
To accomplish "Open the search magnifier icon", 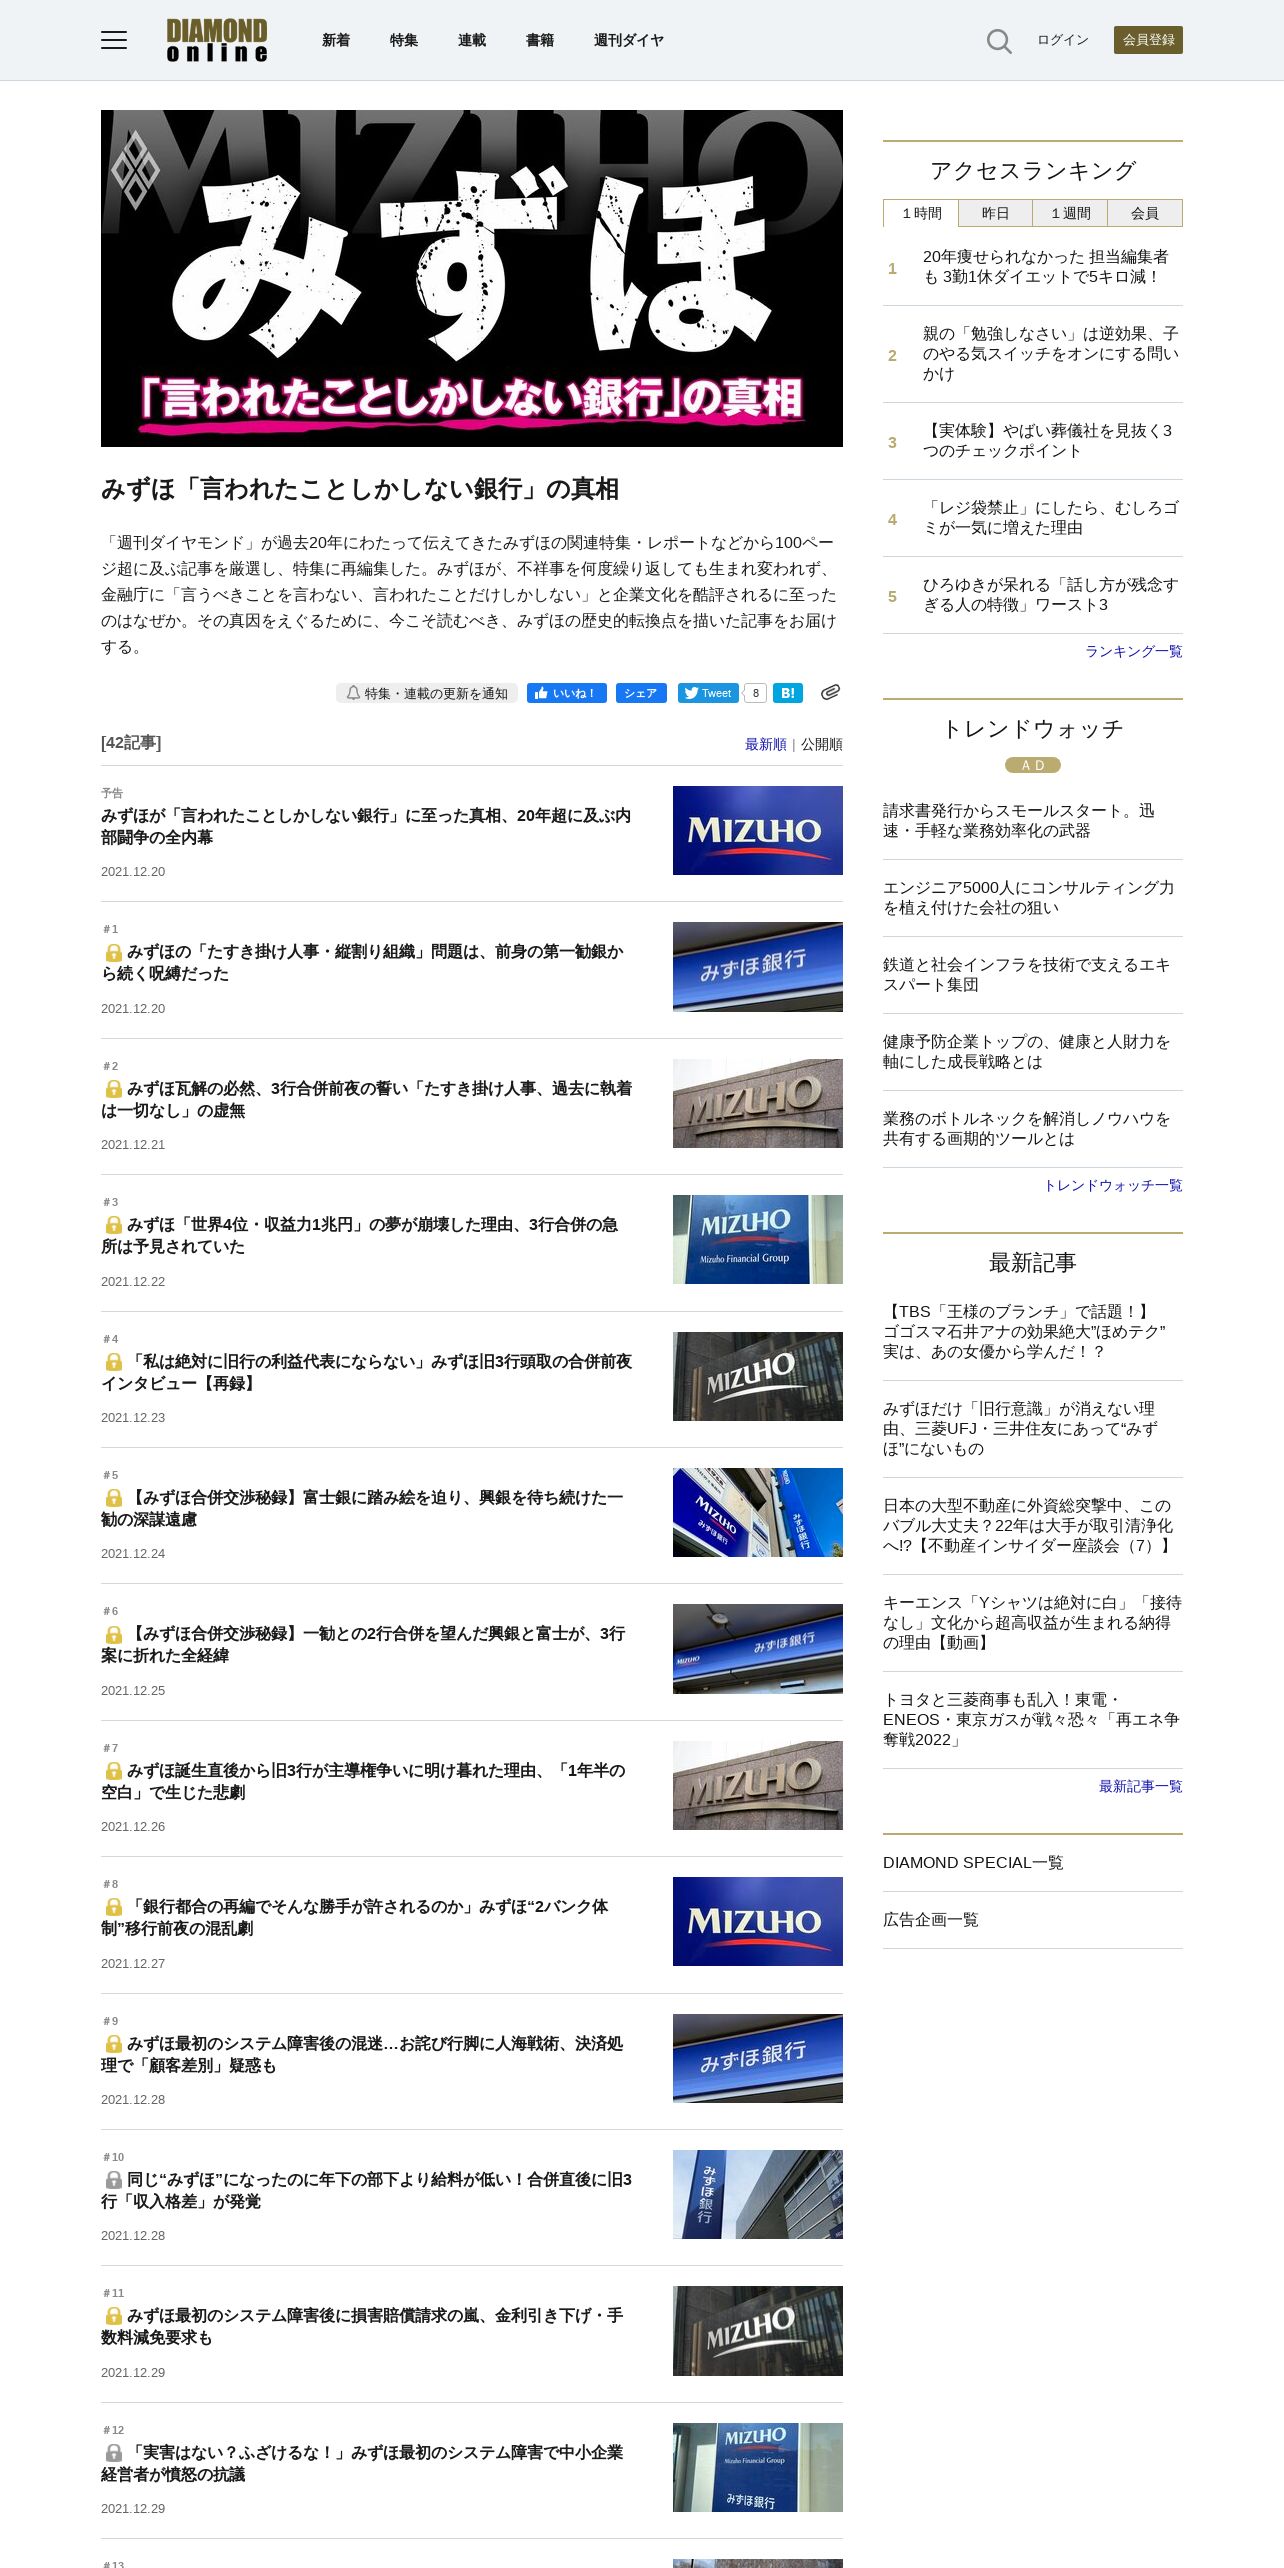I will (999, 40).
